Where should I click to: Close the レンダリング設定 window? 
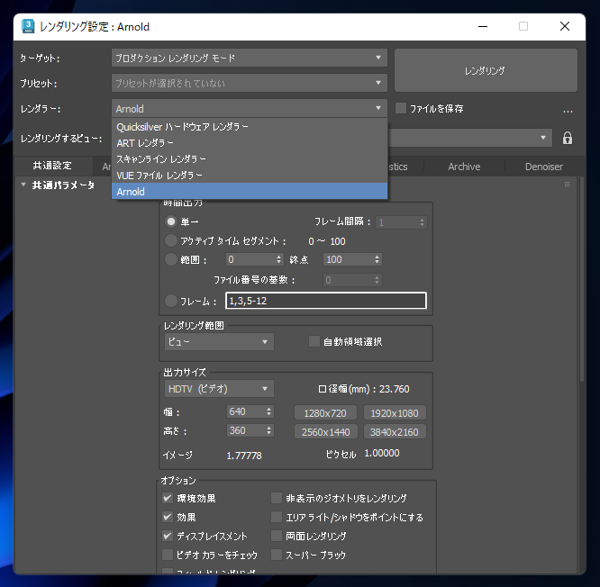coord(565,26)
